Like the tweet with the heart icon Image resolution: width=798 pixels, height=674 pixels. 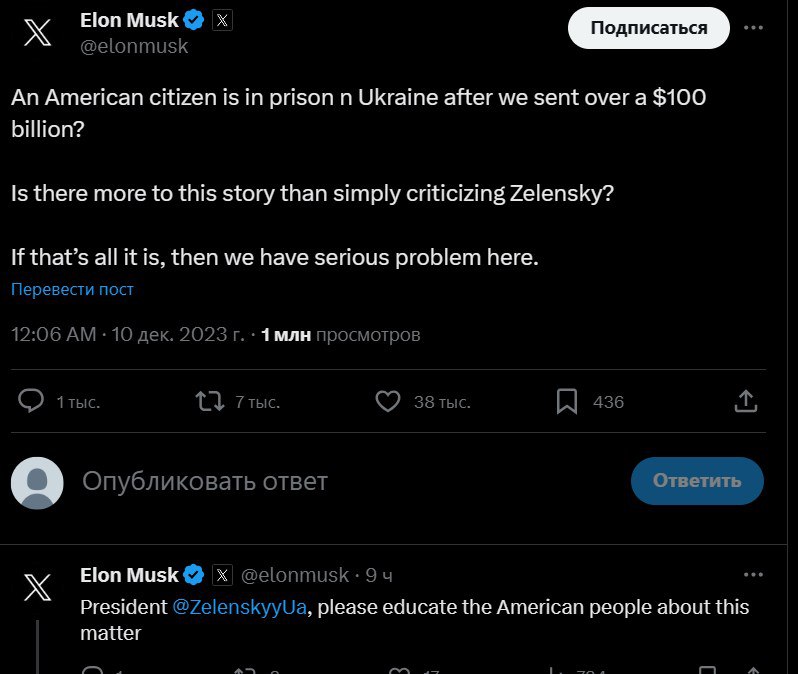(388, 401)
